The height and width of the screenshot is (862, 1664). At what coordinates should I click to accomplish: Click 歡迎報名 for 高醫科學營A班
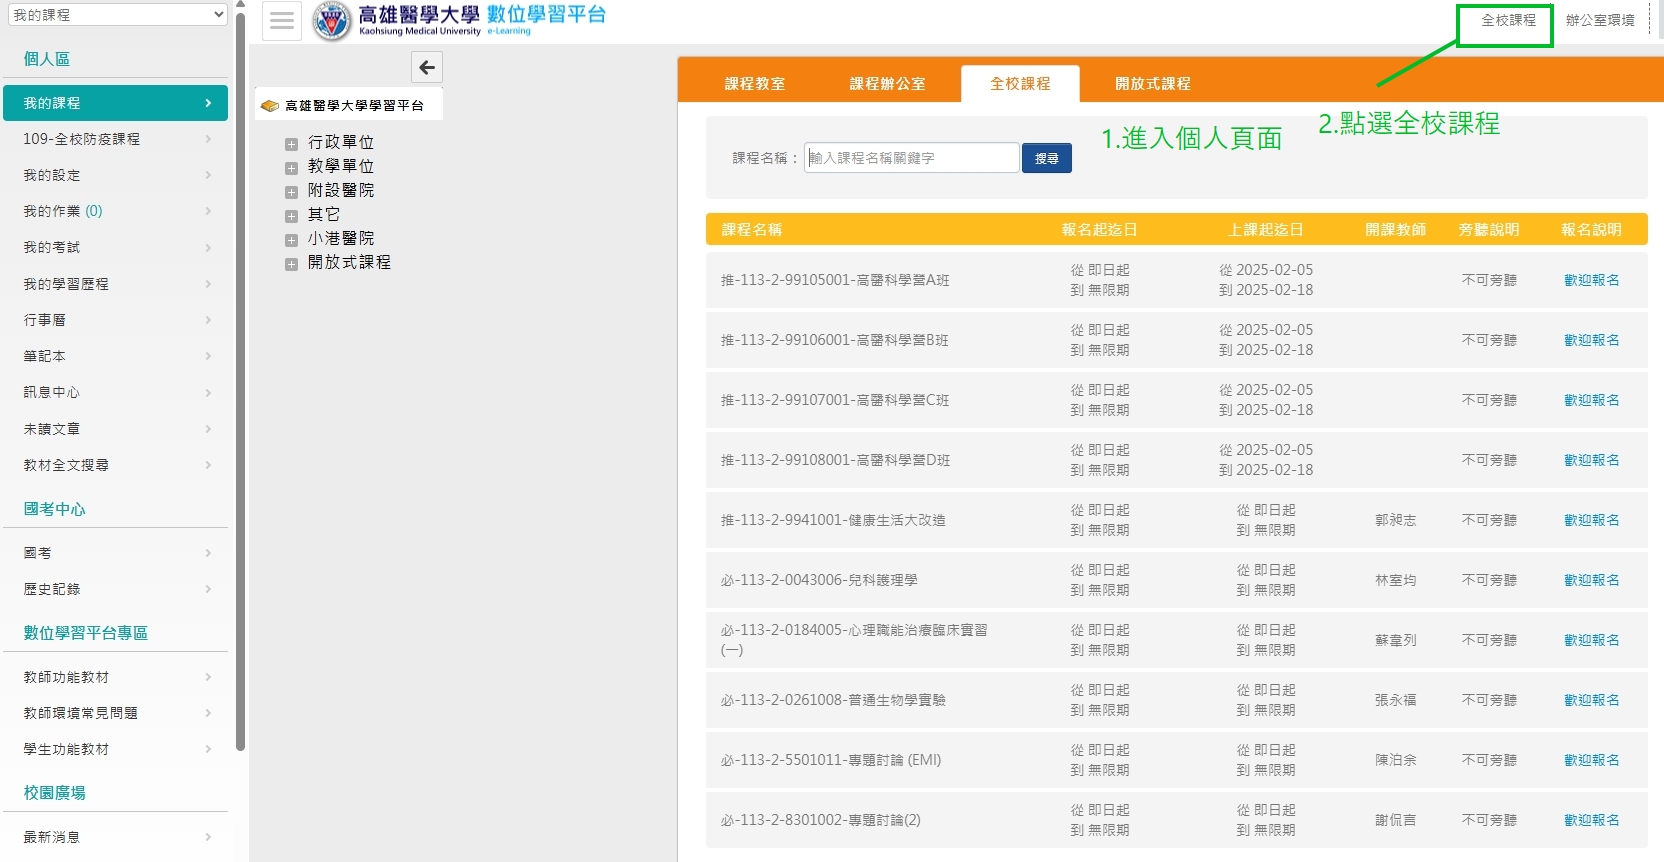coord(1592,280)
